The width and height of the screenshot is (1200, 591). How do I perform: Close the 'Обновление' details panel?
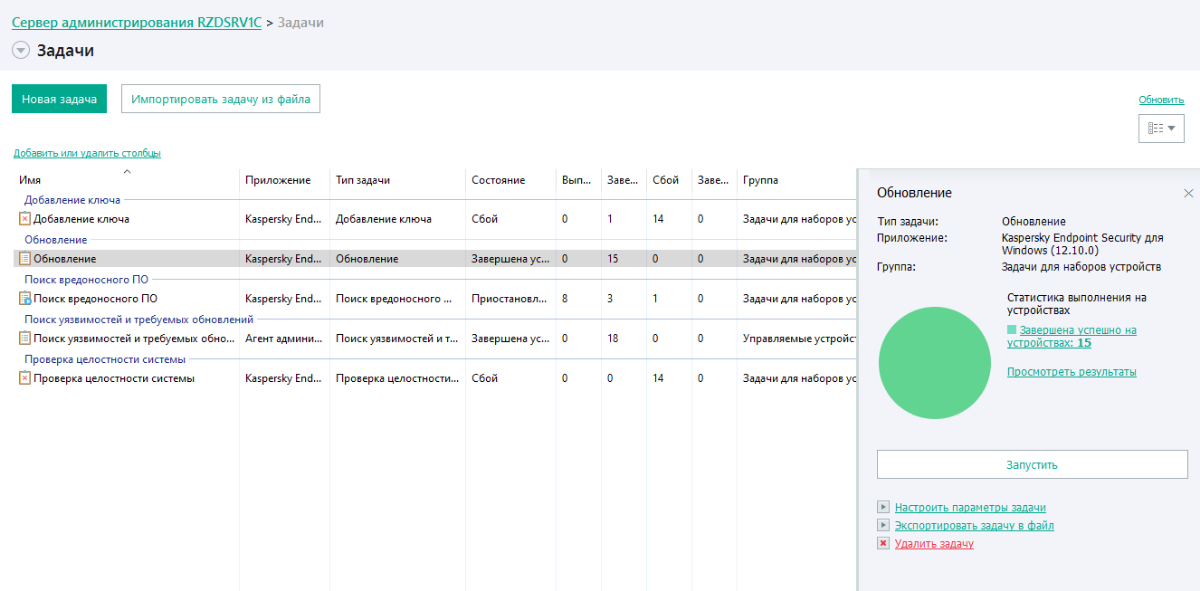click(1188, 193)
